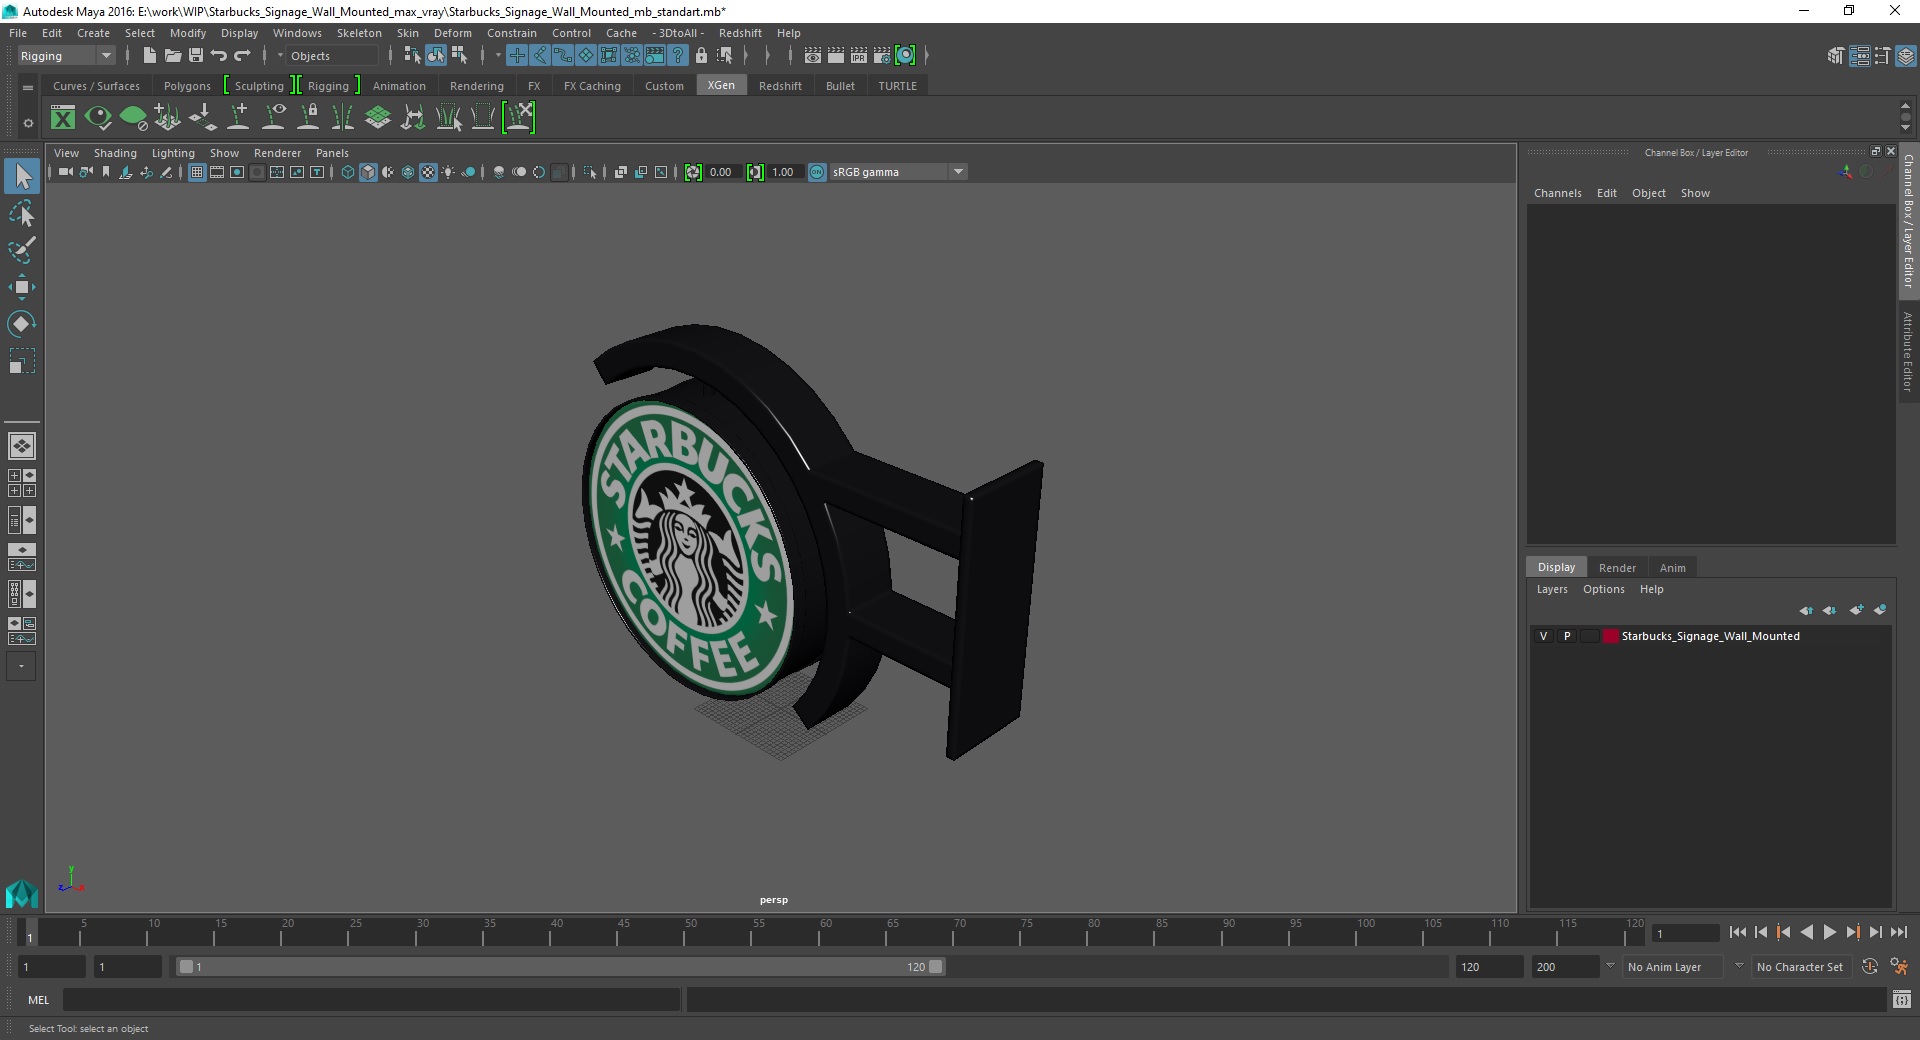
Task: Open the Objects selection mask dropdown arrow
Action: tap(280, 56)
